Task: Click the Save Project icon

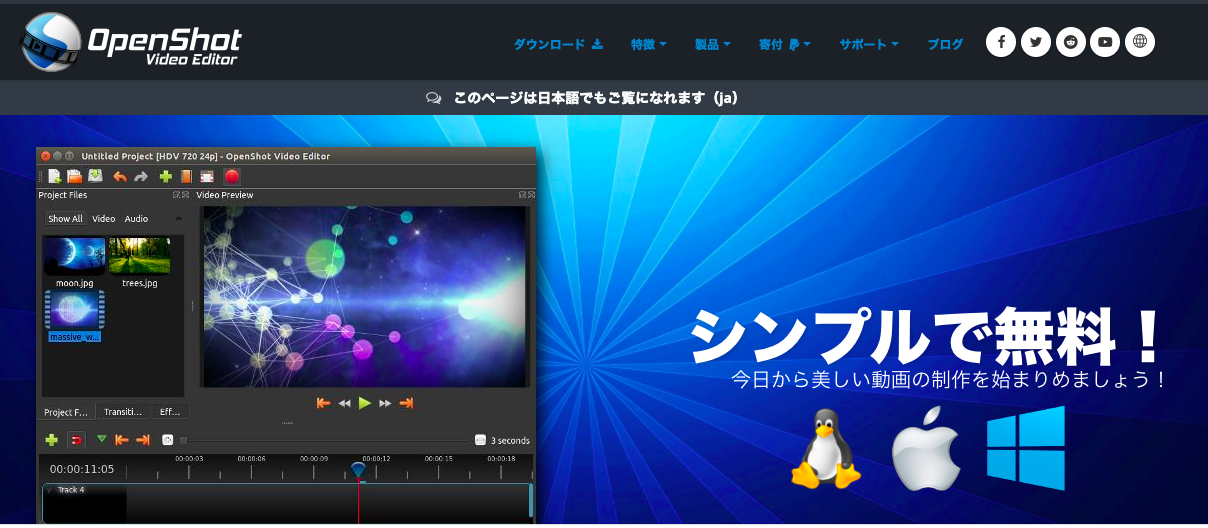Action: 95,176
